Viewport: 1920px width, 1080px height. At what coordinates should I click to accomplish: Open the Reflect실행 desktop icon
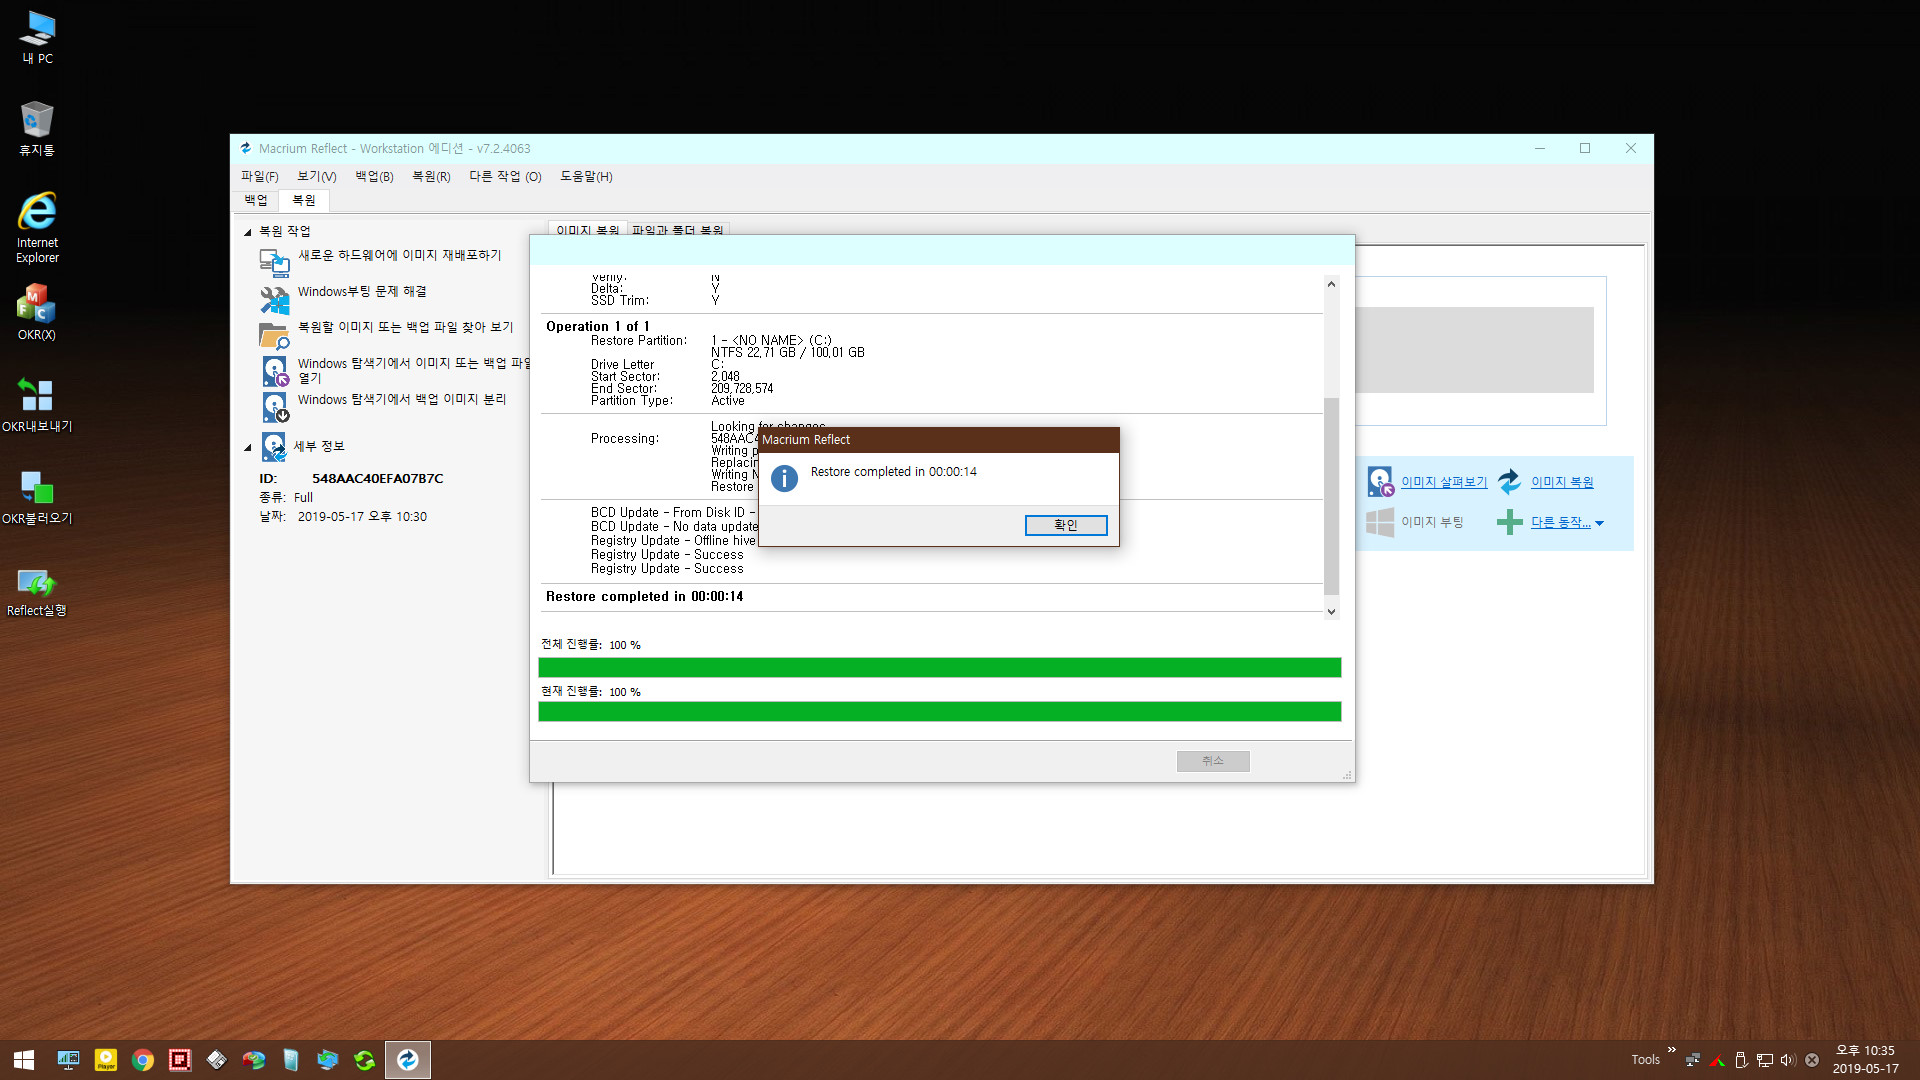(37, 592)
